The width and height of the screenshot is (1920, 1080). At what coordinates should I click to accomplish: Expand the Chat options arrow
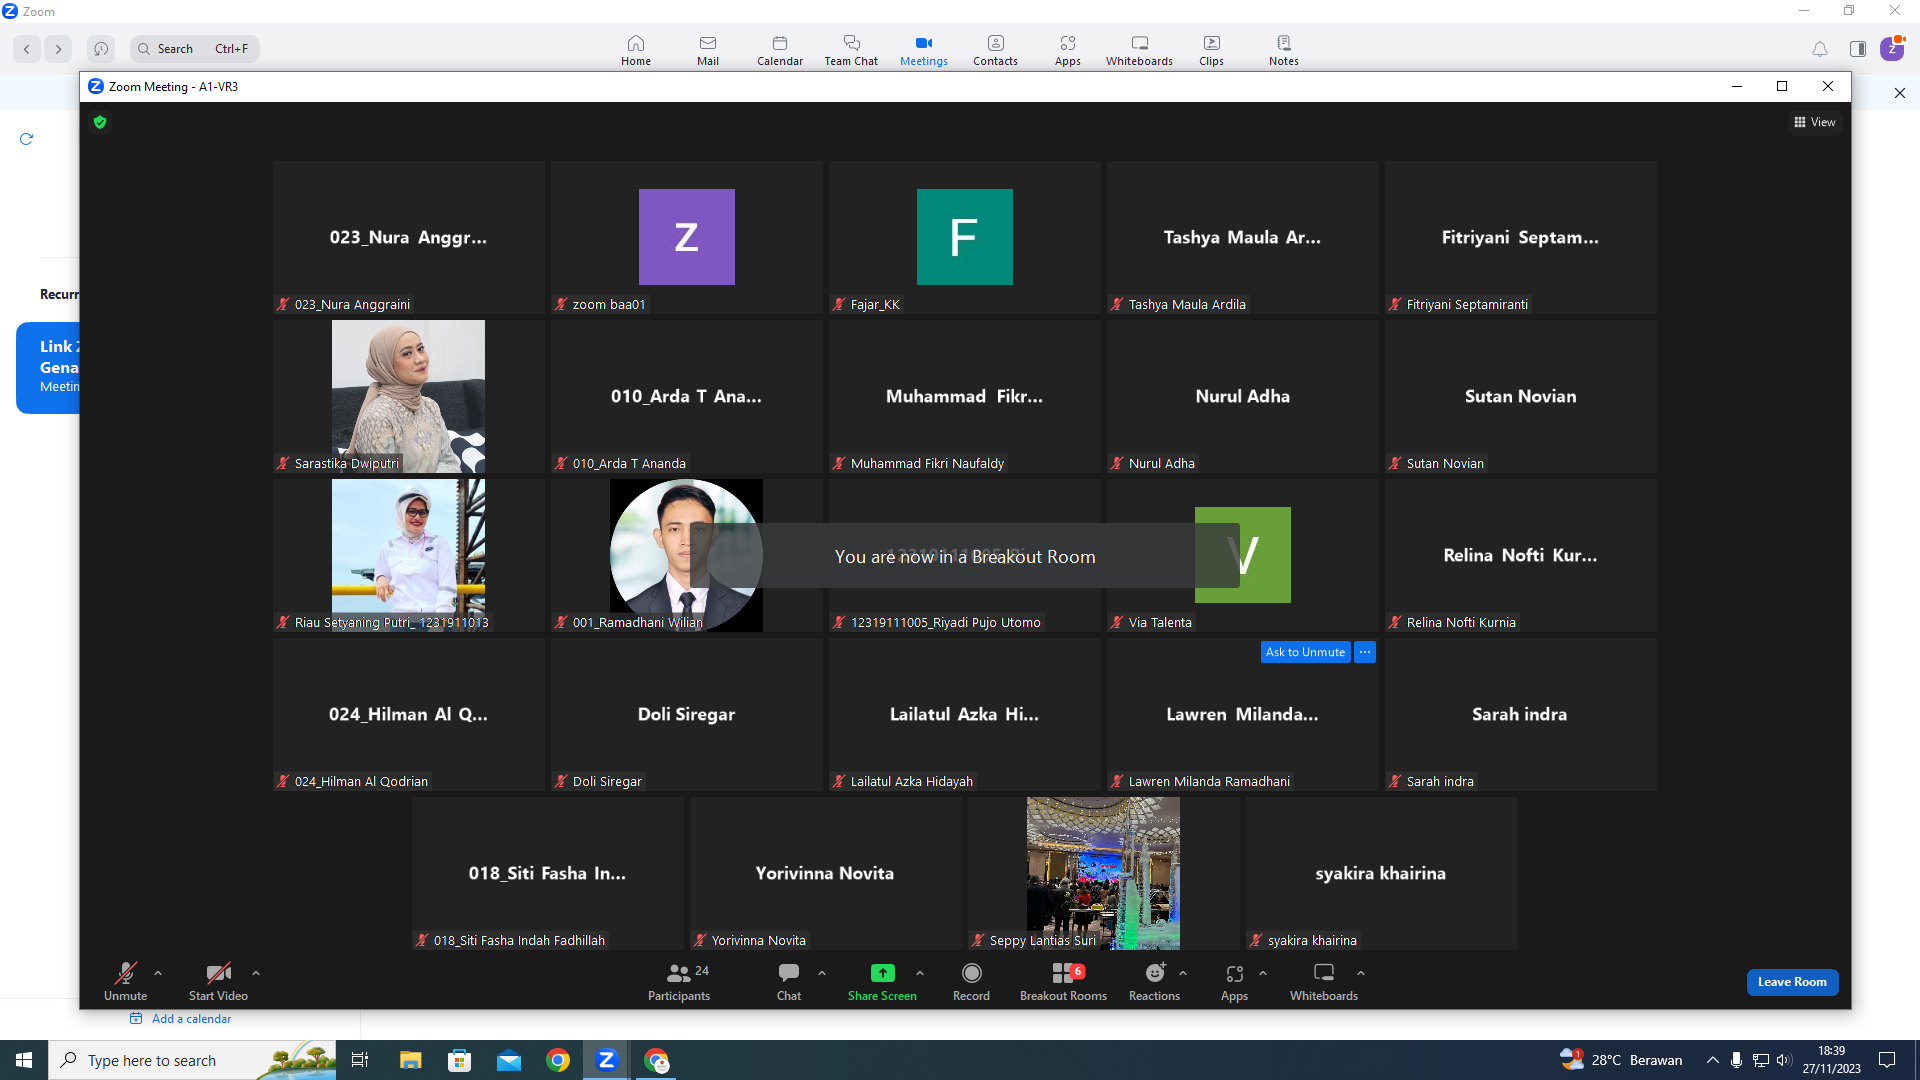click(822, 973)
